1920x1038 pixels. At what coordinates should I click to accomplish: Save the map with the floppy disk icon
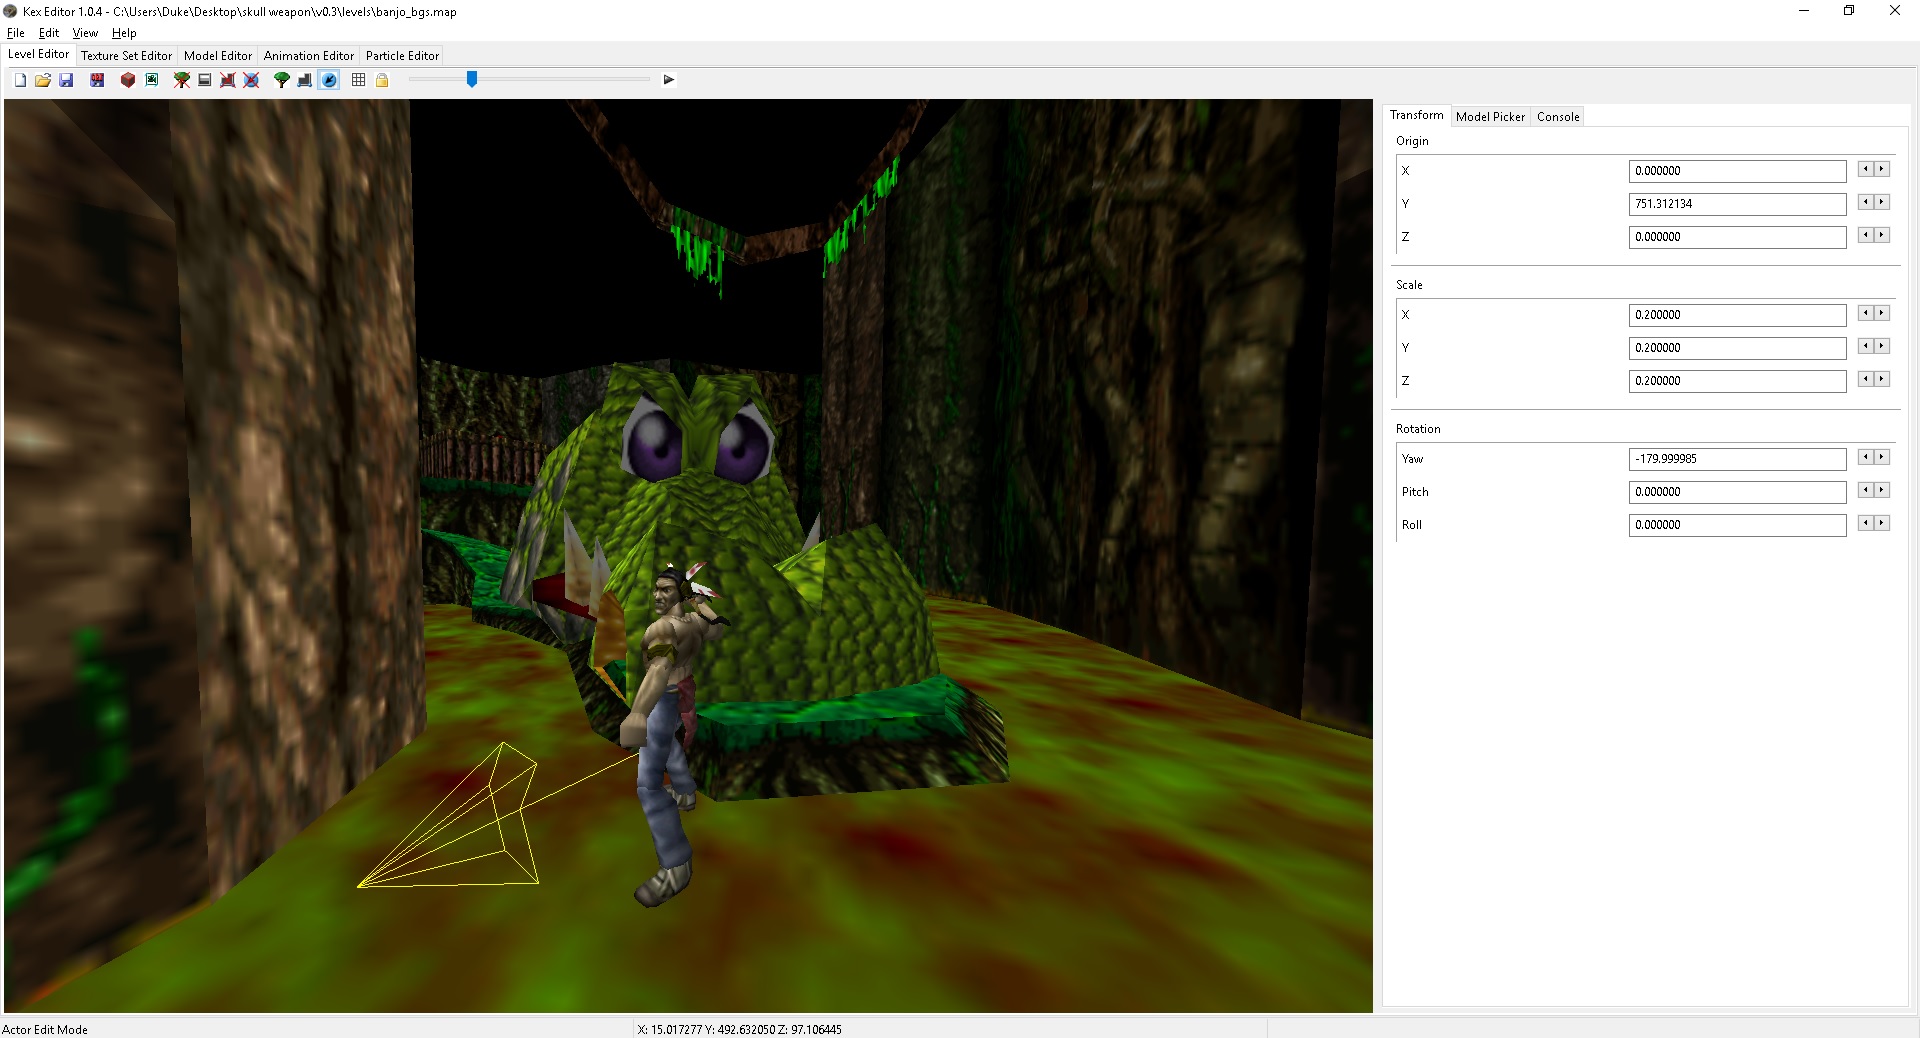coord(66,80)
